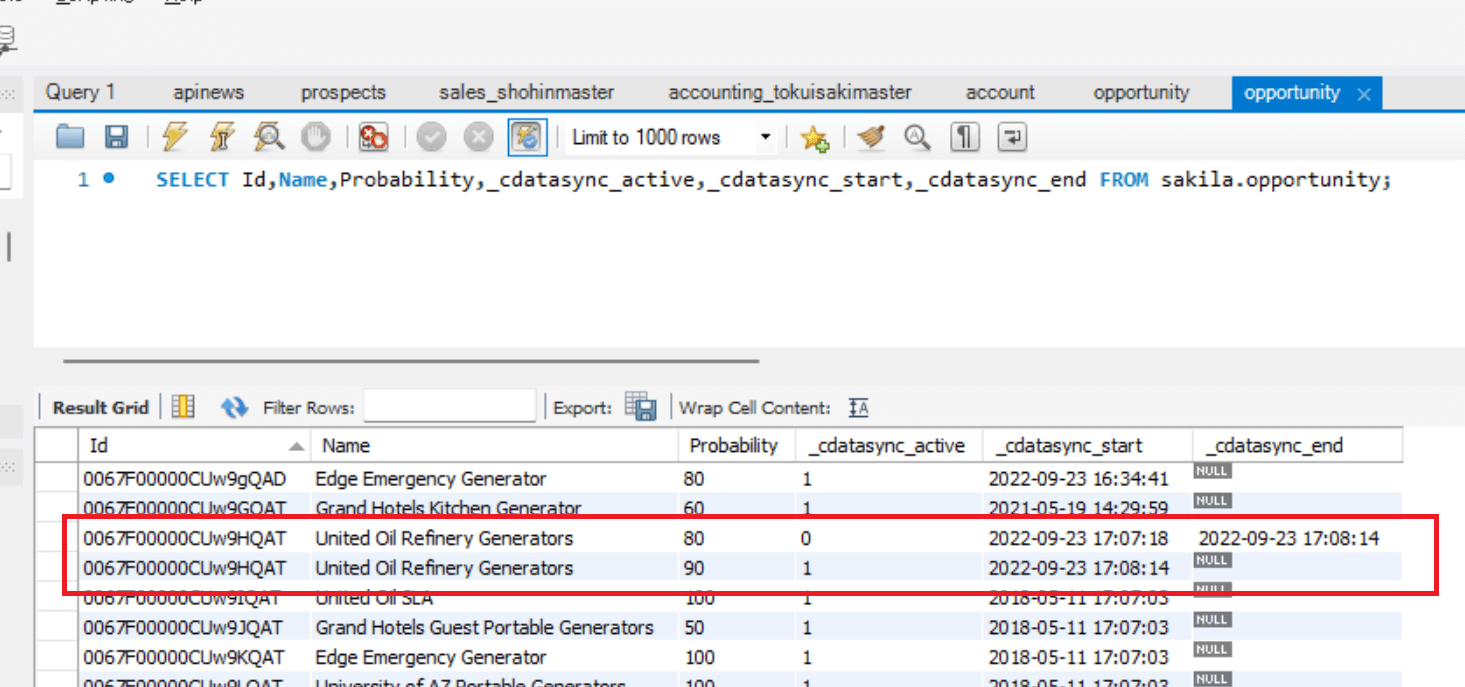Open find panel with magnifier icon

917,137
